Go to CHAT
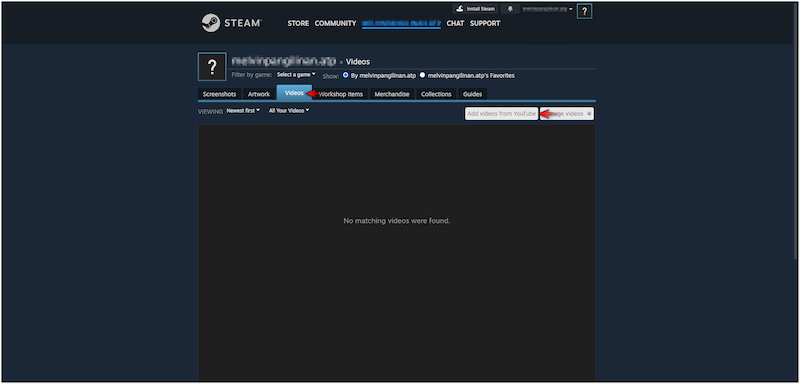The width and height of the screenshot is (800, 384). click(455, 23)
